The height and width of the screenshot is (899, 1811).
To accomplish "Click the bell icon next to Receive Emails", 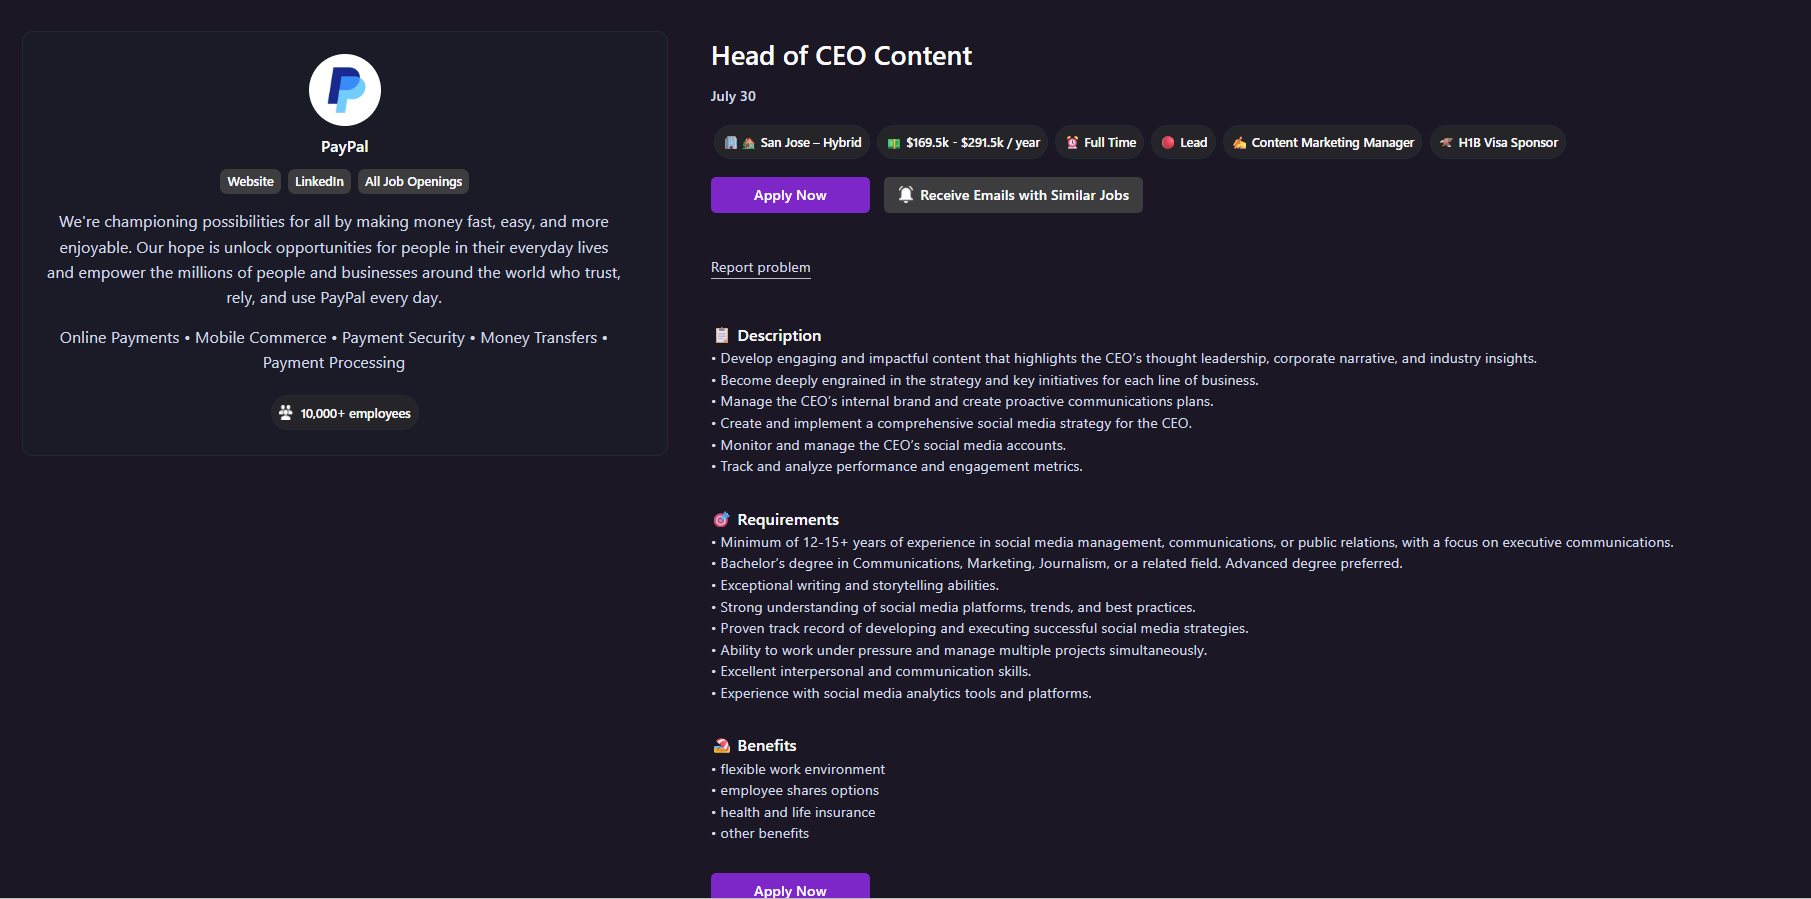I will click(x=906, y=195).
